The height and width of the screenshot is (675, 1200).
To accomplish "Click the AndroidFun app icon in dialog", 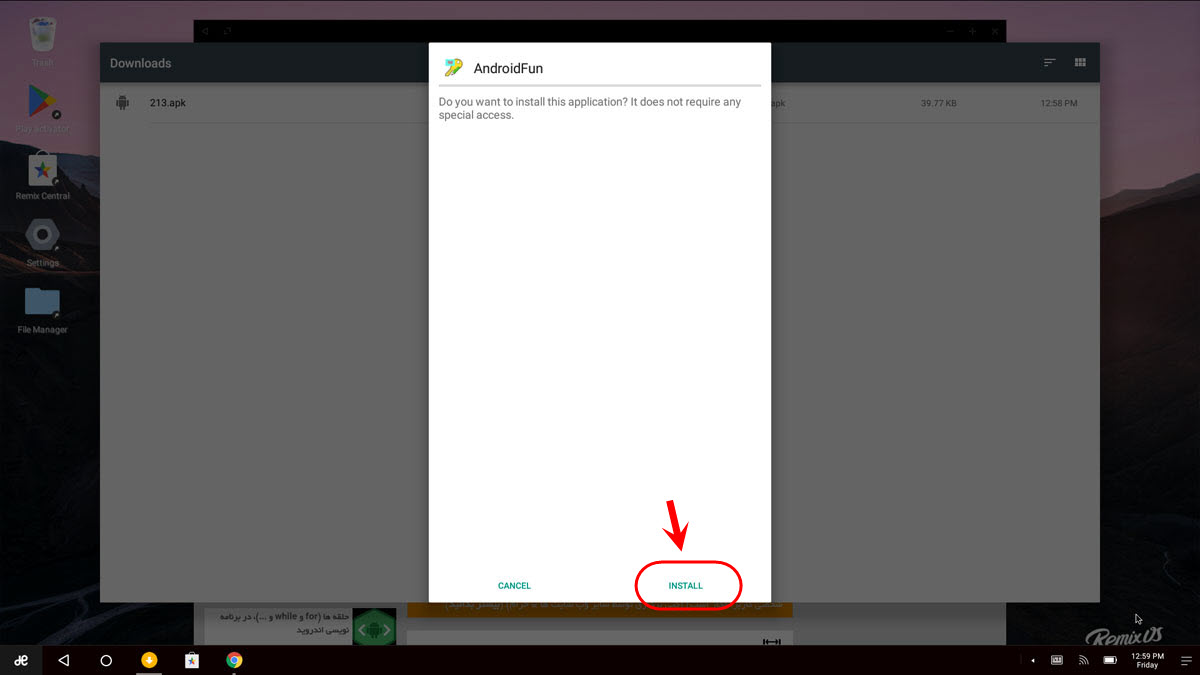I will point(454,68).
